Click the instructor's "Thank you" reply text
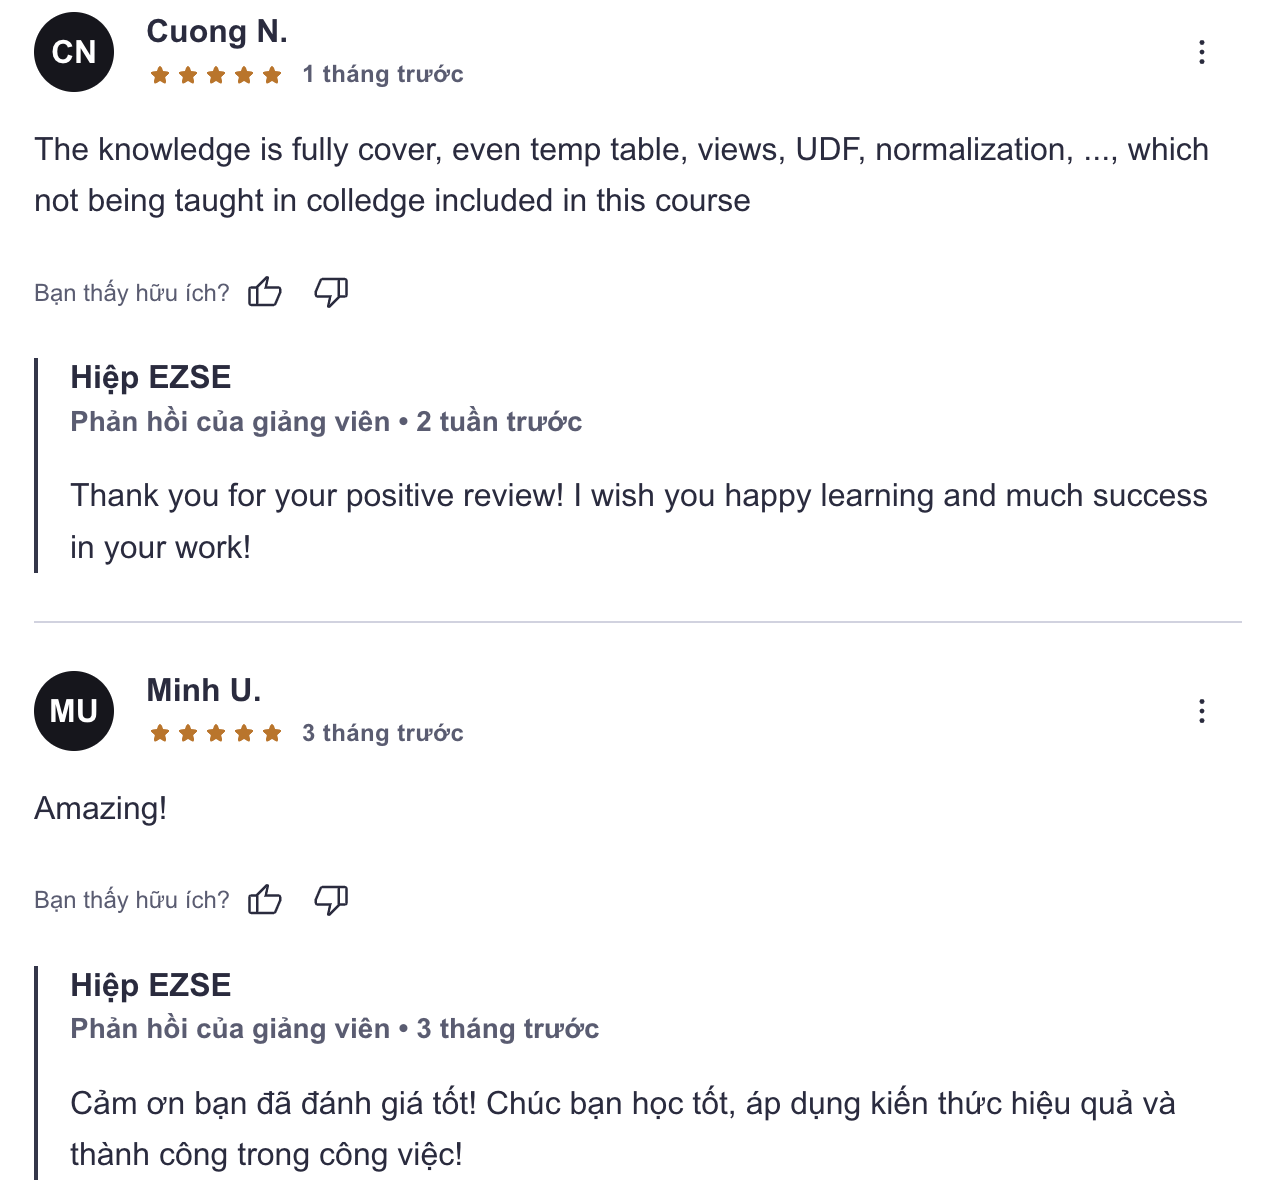1268x1190 pixels. click(x=638, y=521)
